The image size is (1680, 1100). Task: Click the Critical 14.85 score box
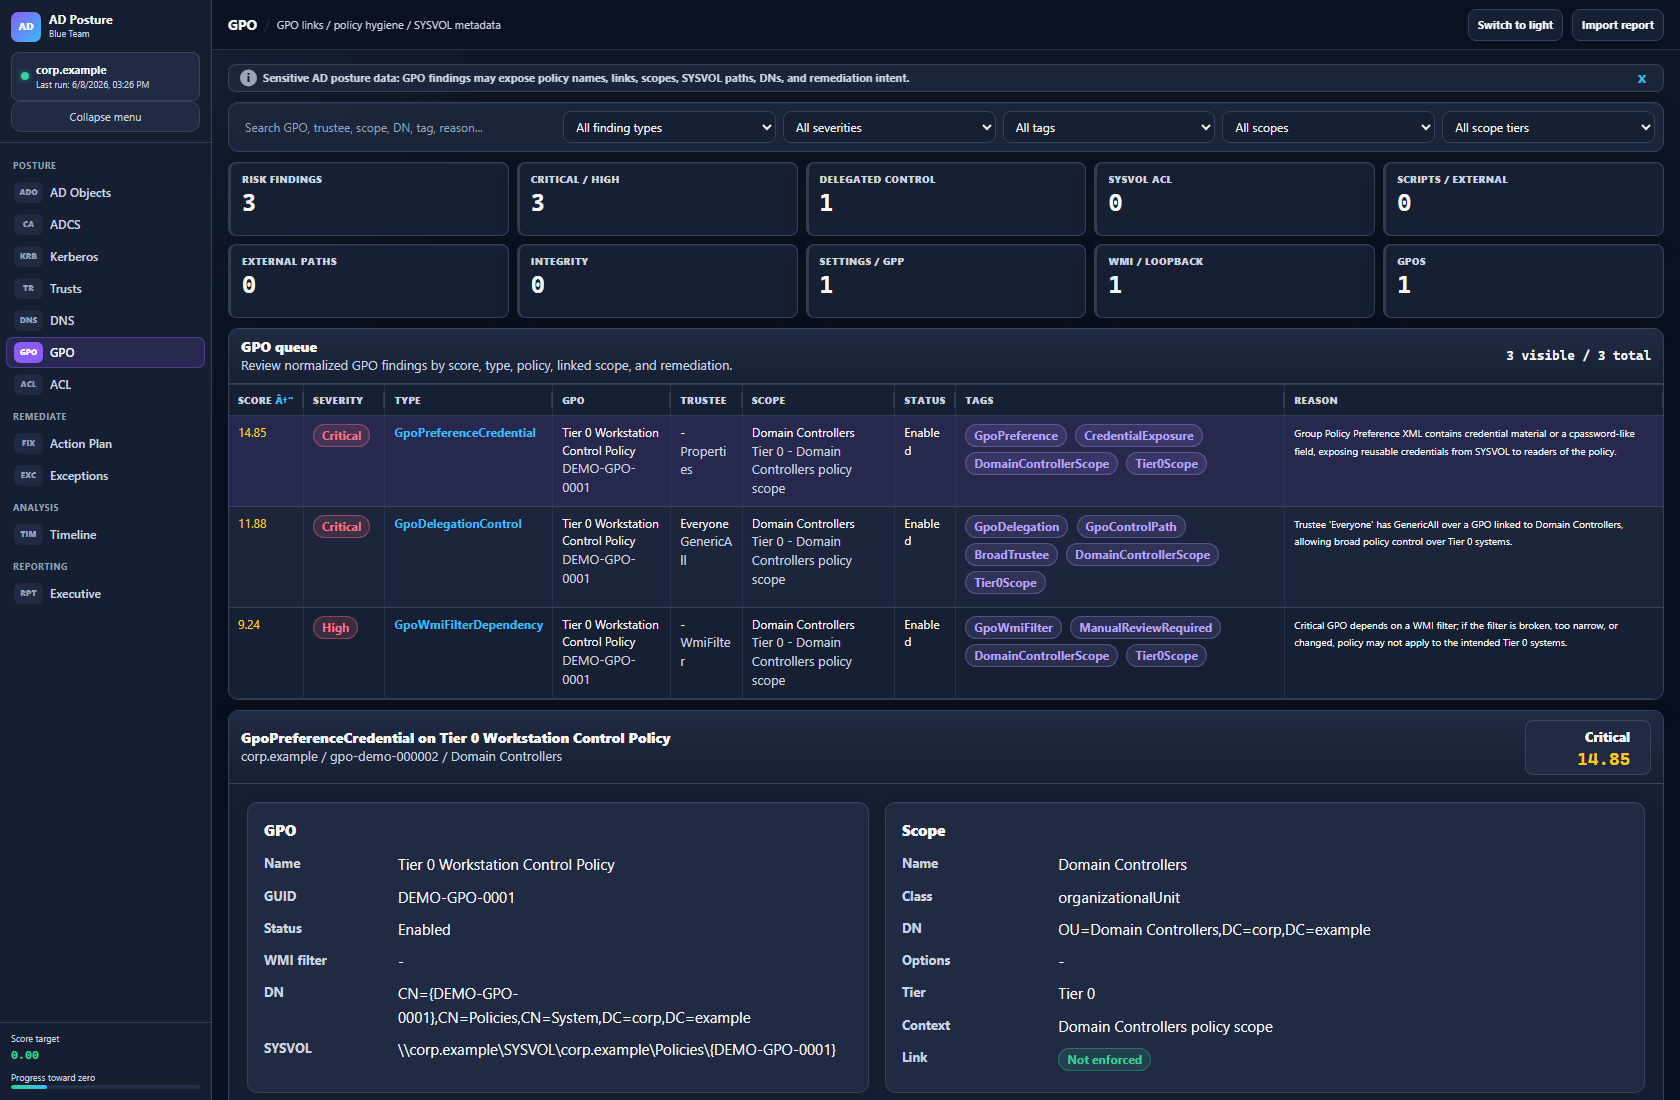[1588, 747]
